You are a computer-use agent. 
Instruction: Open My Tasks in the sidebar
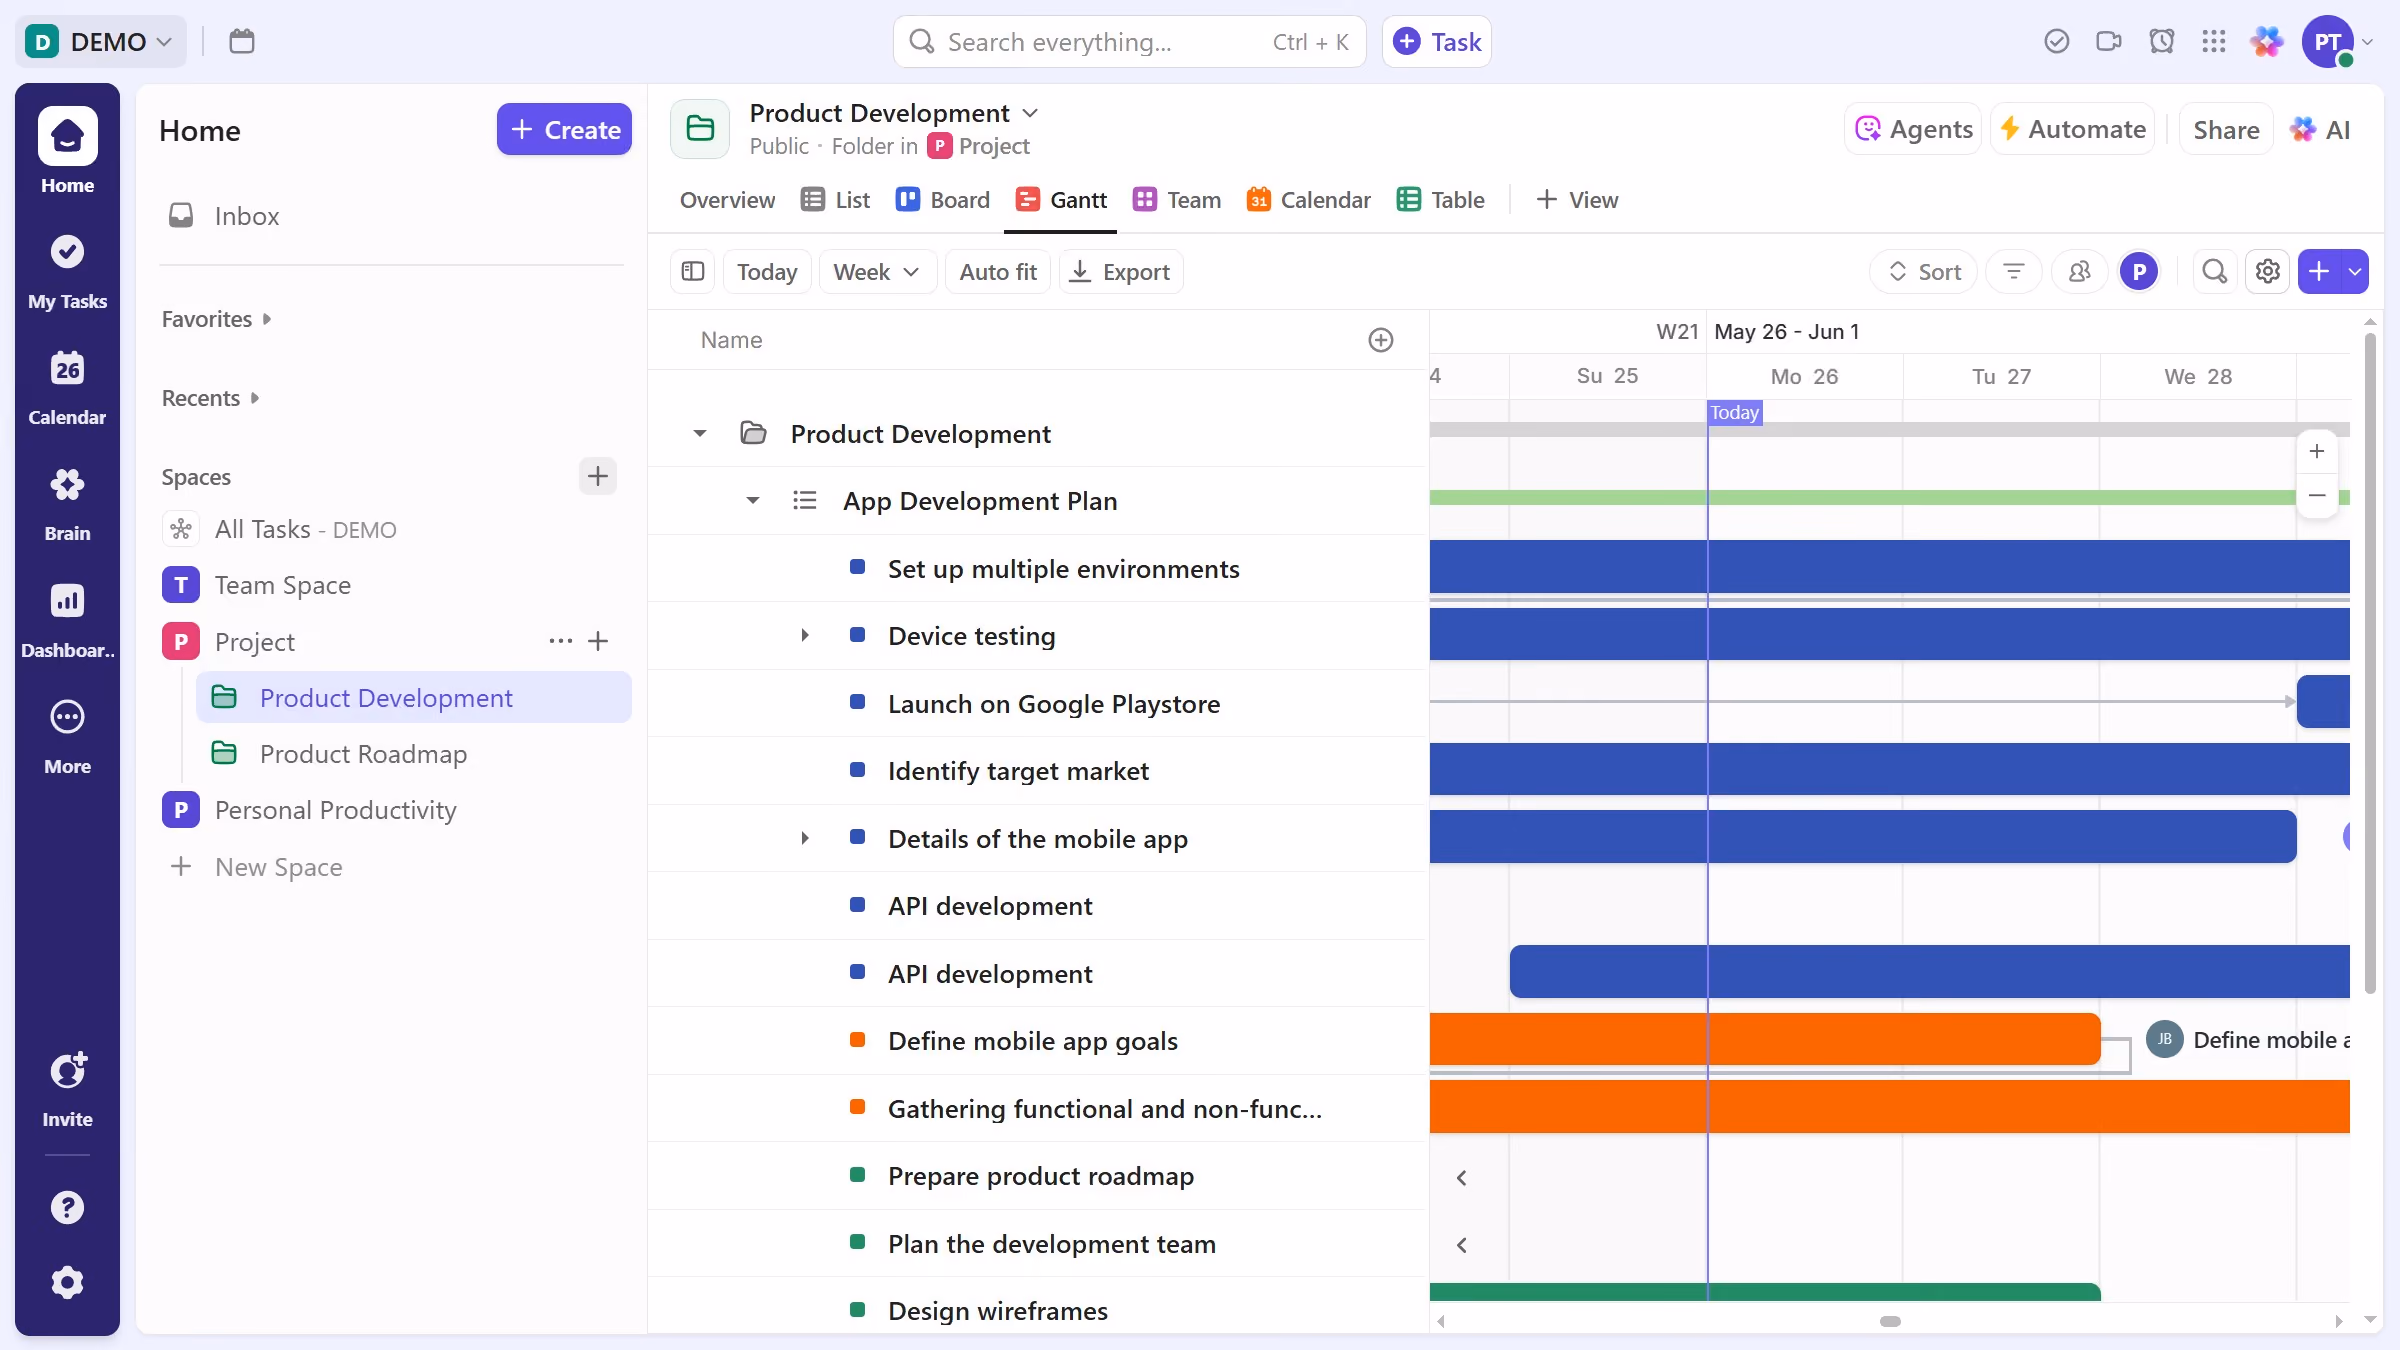67,270
